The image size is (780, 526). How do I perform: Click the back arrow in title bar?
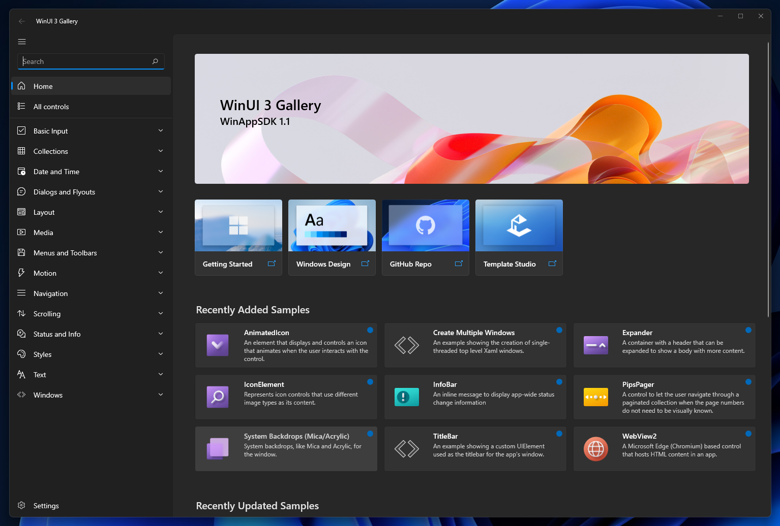click(21, 21)
